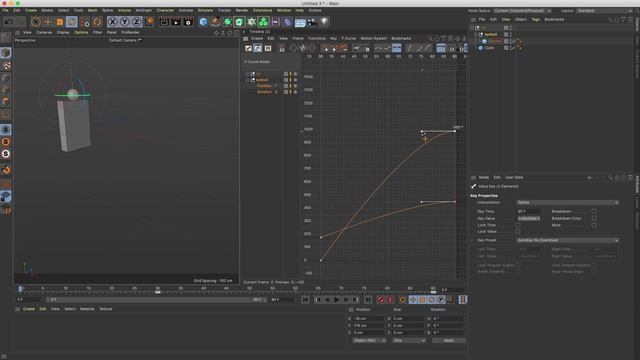Toggle Y axis lock
640x360 pixels.
click(124, 22)
